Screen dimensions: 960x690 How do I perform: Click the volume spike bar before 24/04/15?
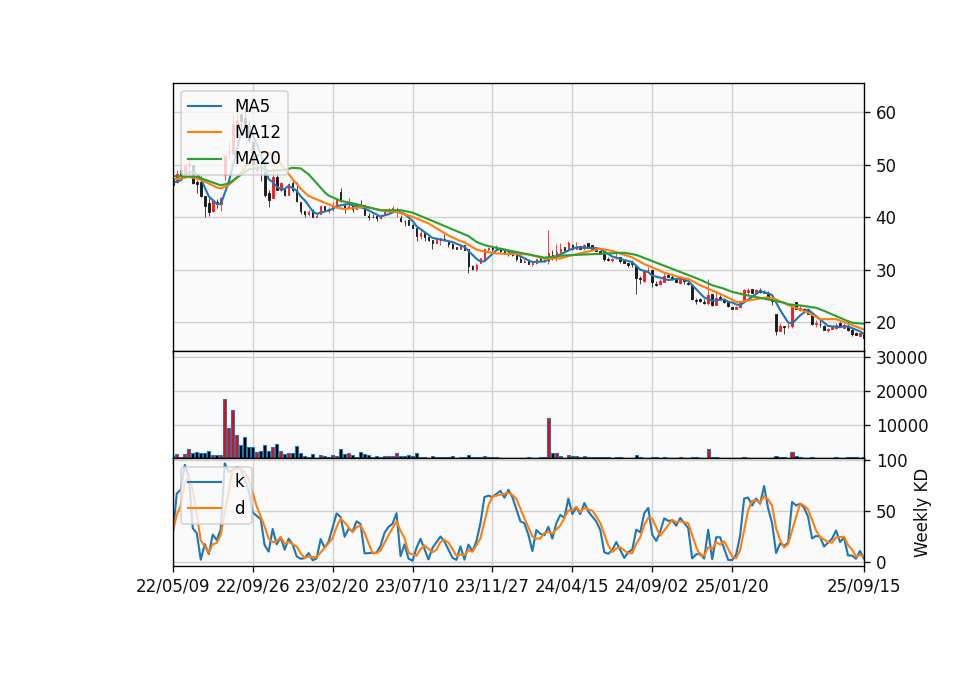pos(549,438)
